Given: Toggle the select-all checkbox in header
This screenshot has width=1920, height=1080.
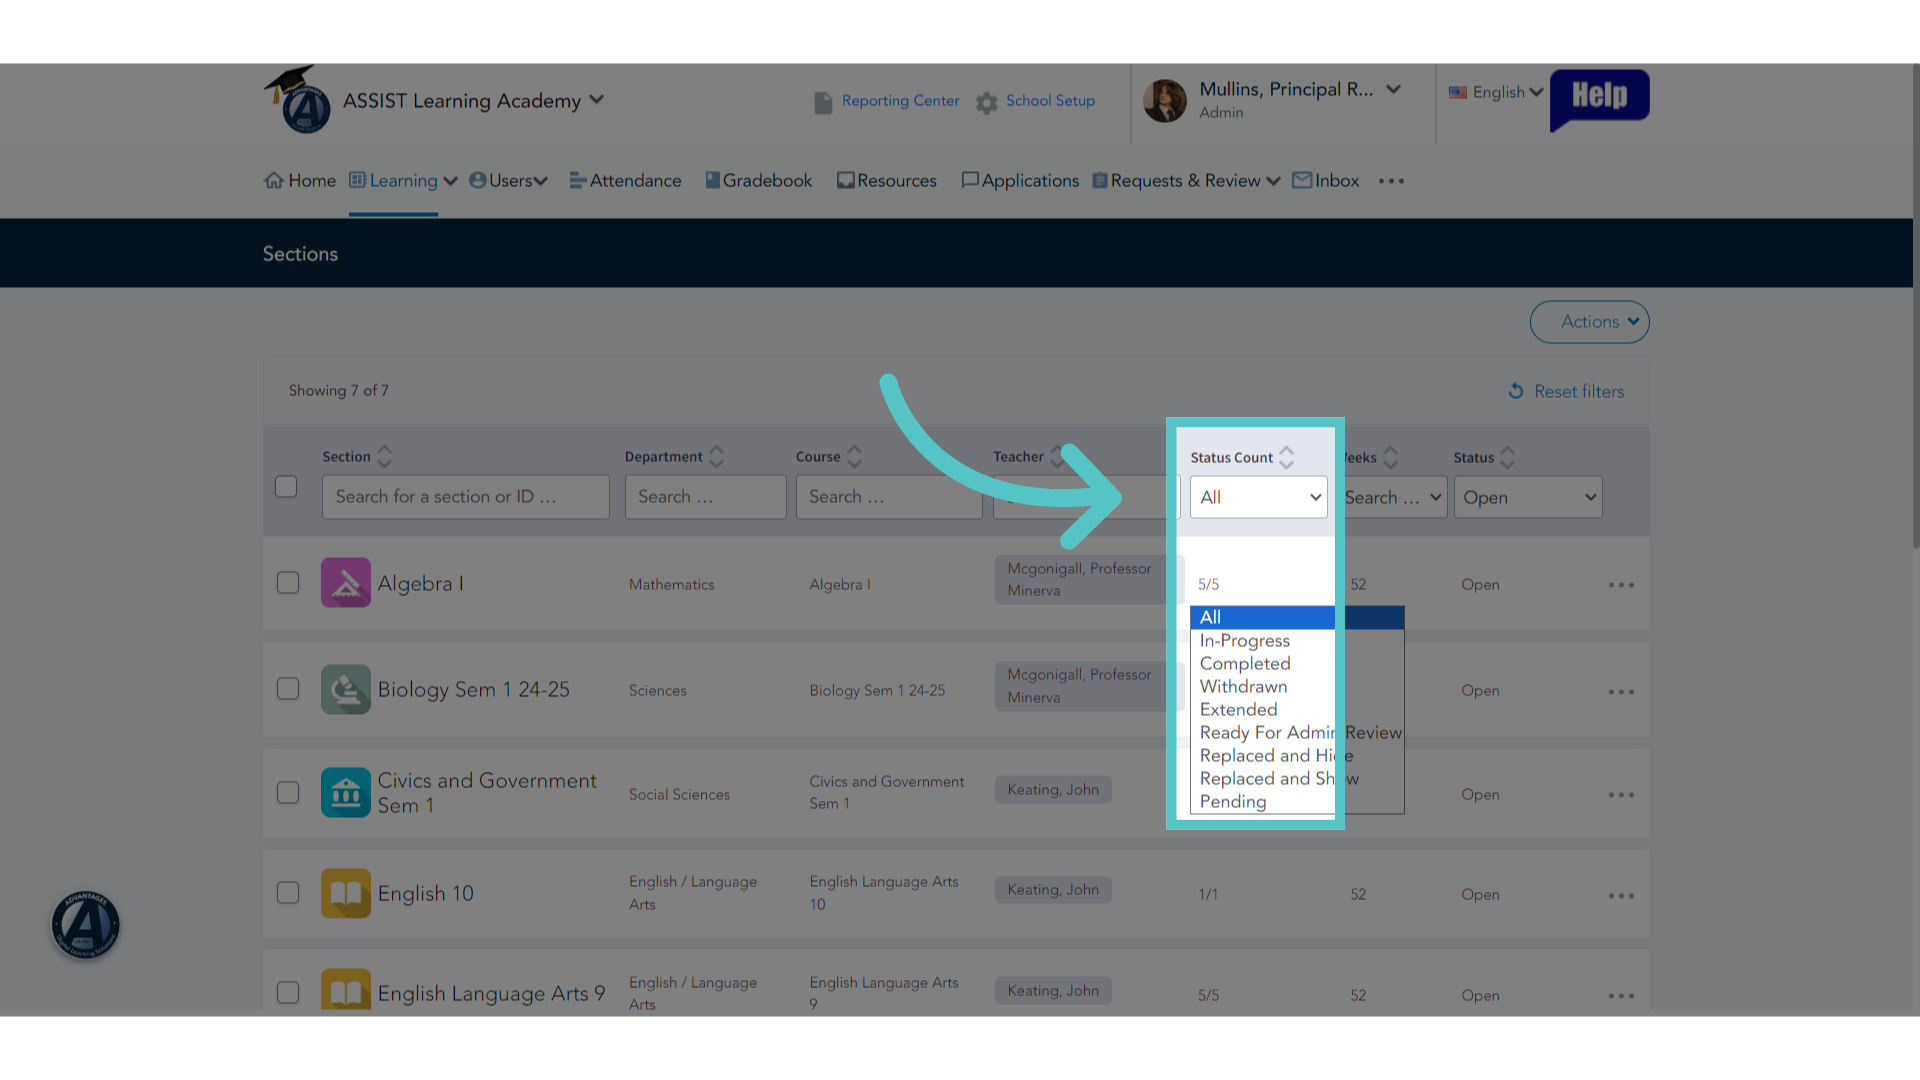Looking at the screenshot, I should (286, 486).
